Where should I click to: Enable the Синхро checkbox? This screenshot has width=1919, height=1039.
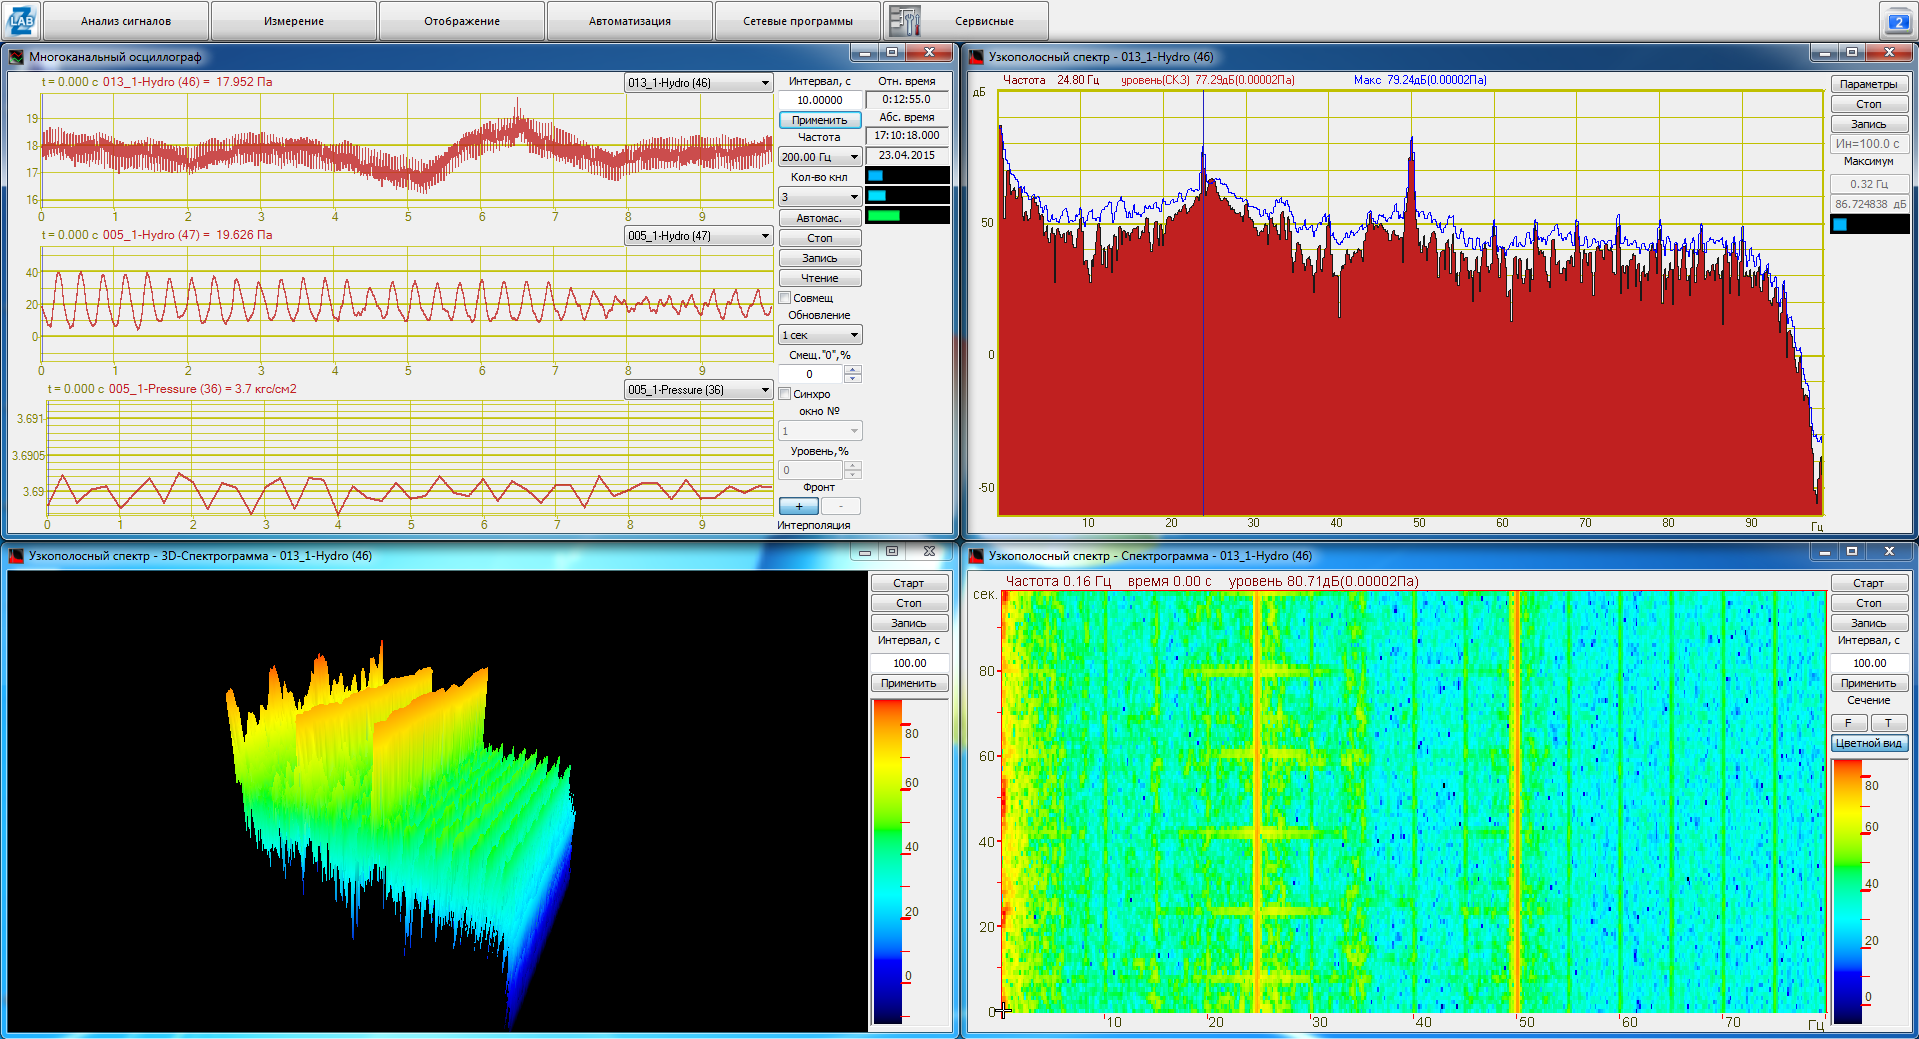tap(785, 394)
